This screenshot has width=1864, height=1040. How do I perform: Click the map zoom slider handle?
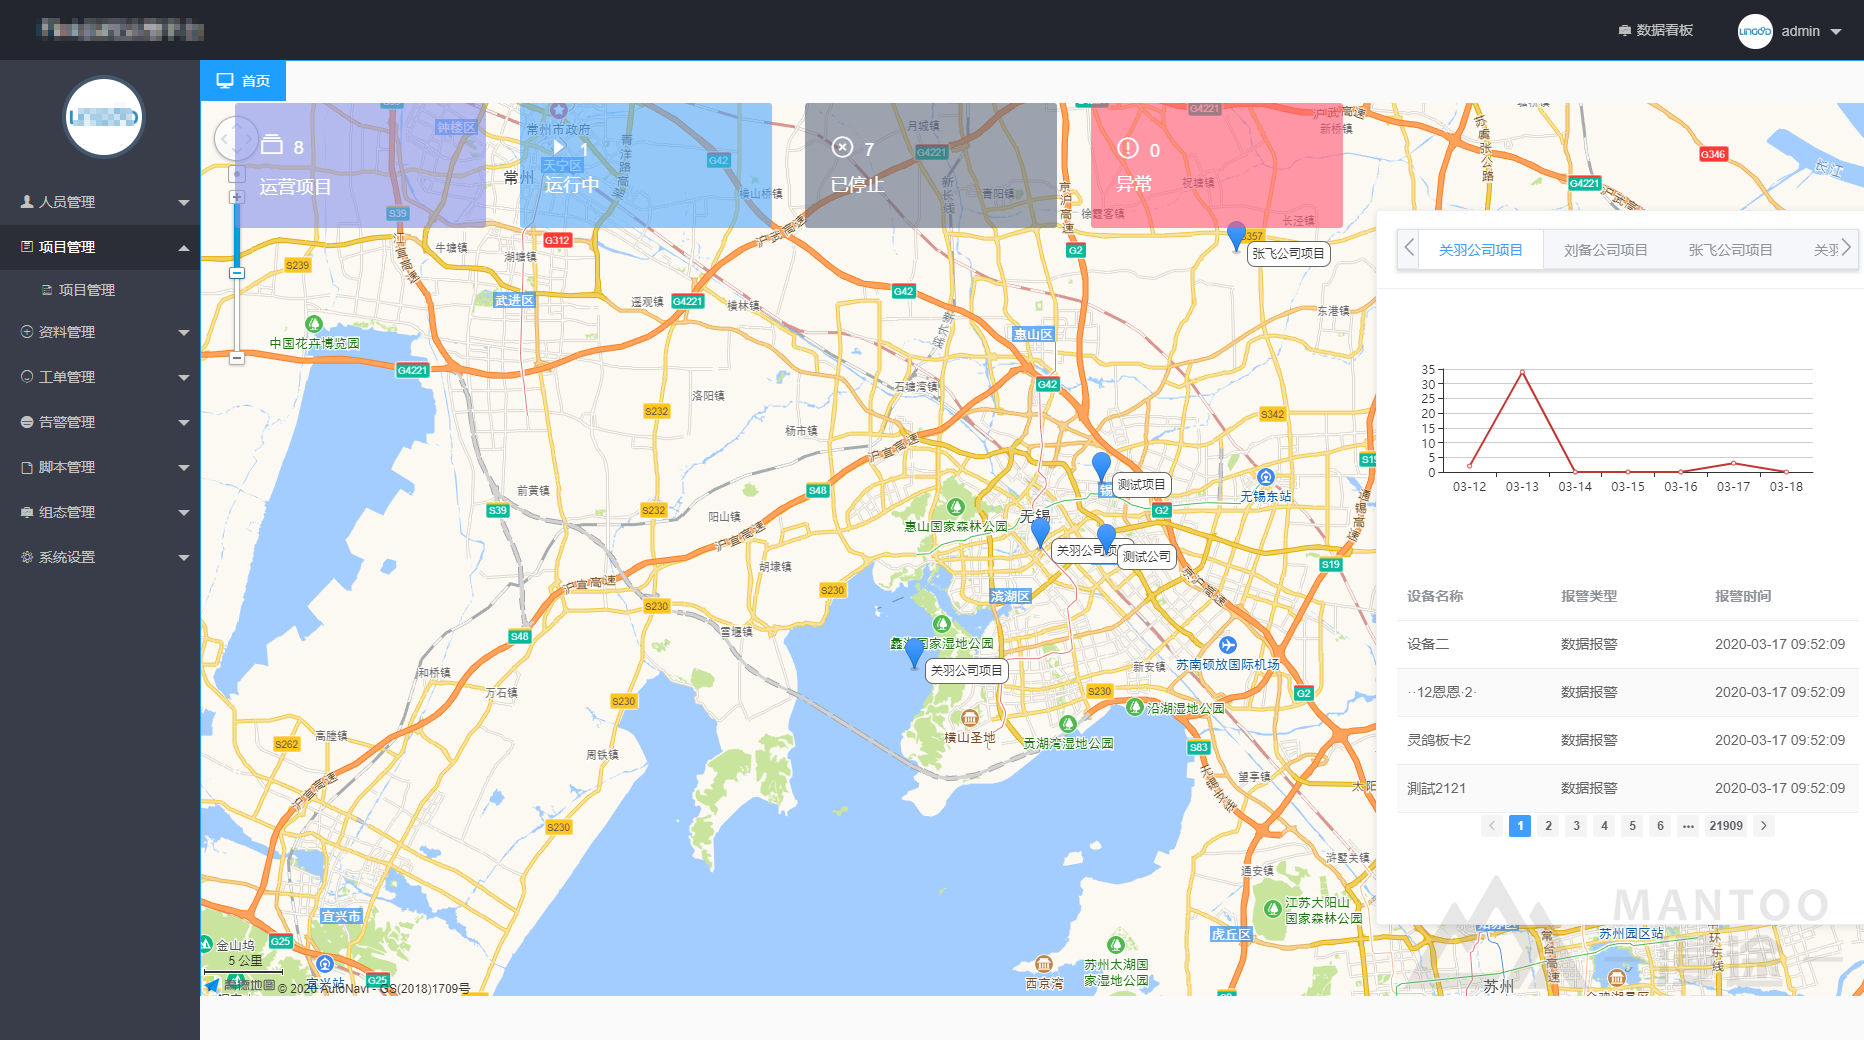(x=237, y=273)
